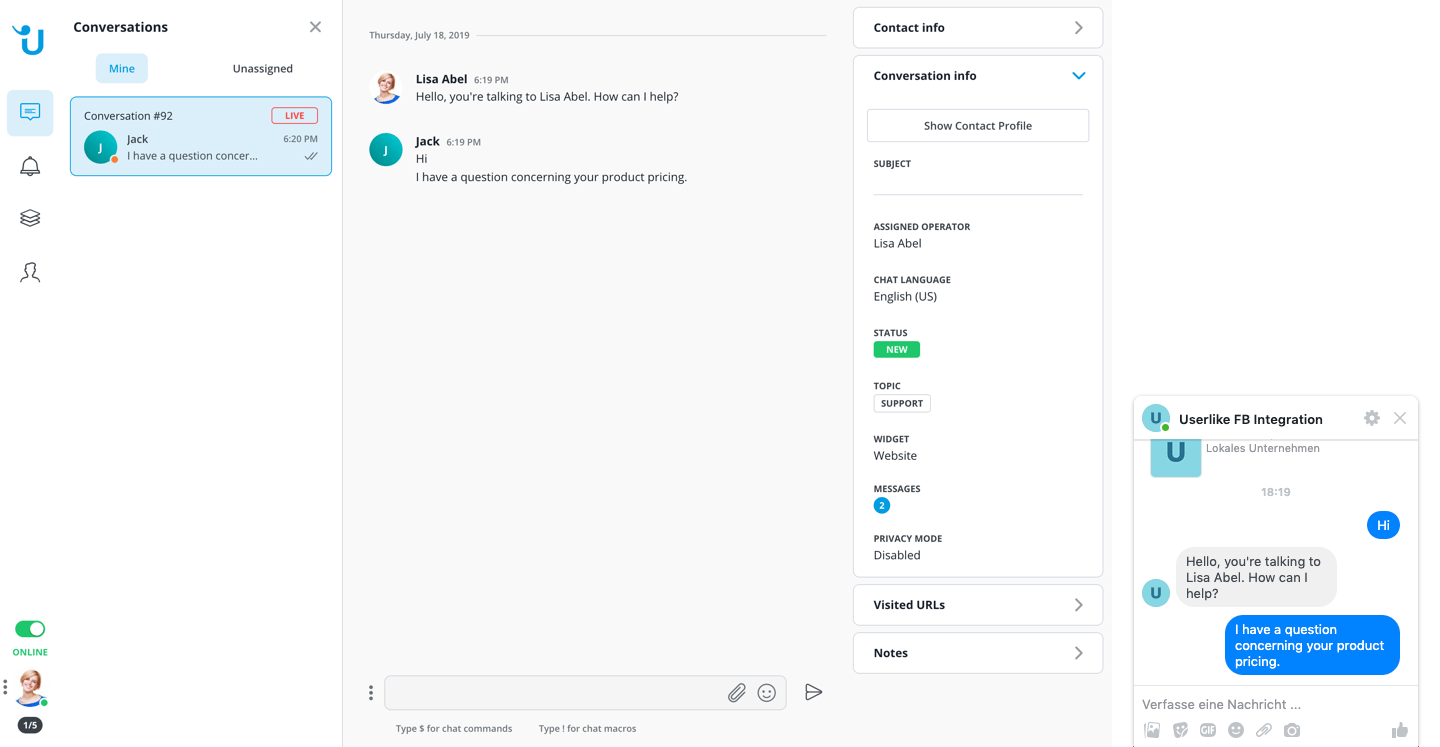
Task: Open the notifications bell icon
Action: [x=30, y=166]
